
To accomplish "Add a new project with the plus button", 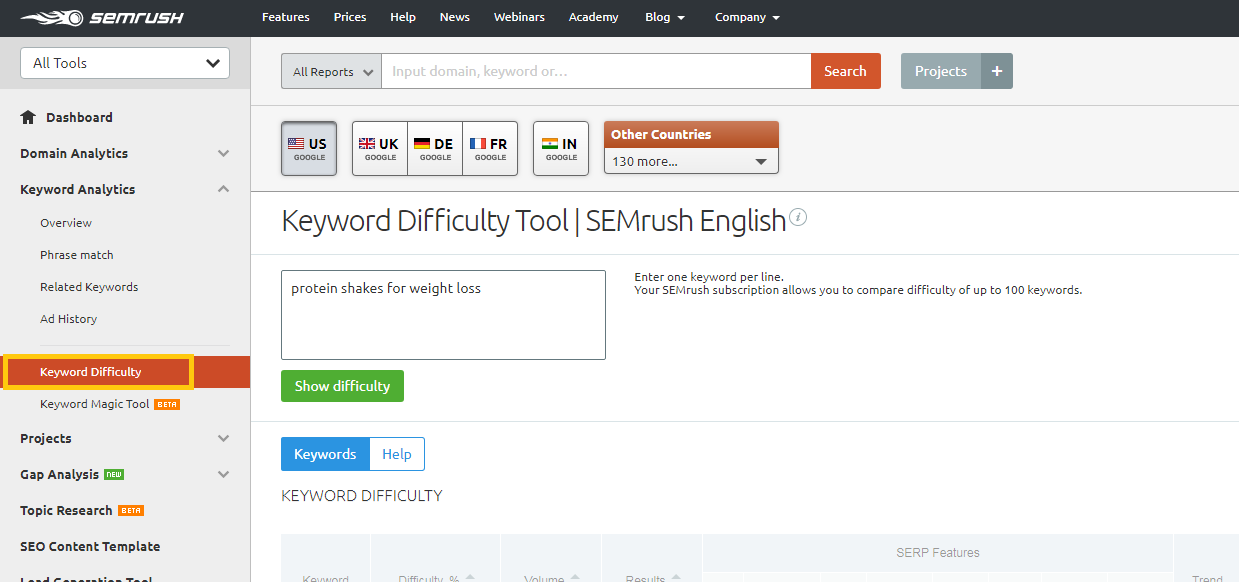I will point(997,71).
